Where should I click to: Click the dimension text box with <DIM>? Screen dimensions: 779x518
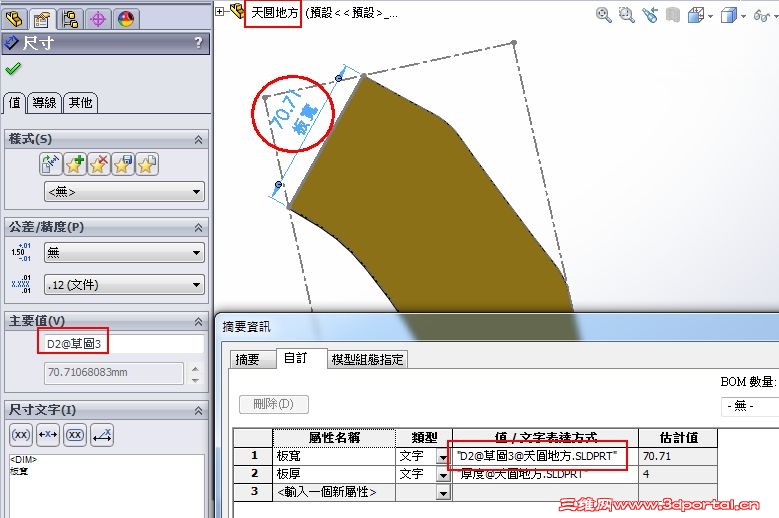coord(107,486)
